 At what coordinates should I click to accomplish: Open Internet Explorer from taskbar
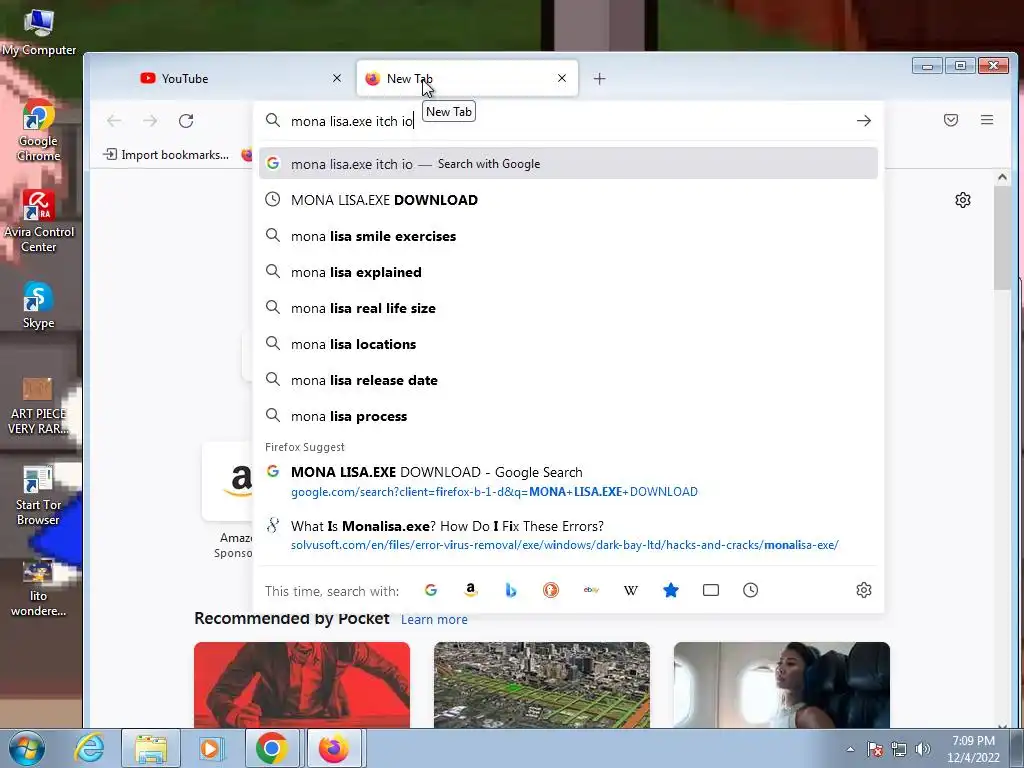(x=89, y=748)
